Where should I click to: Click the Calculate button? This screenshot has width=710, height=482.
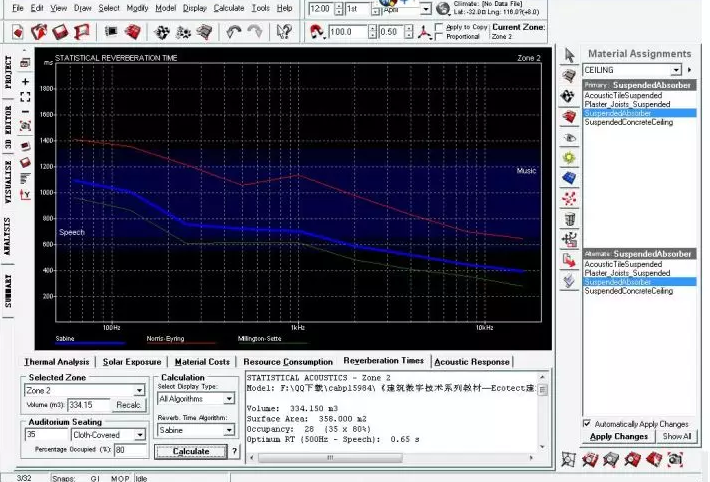coord(191,451)
